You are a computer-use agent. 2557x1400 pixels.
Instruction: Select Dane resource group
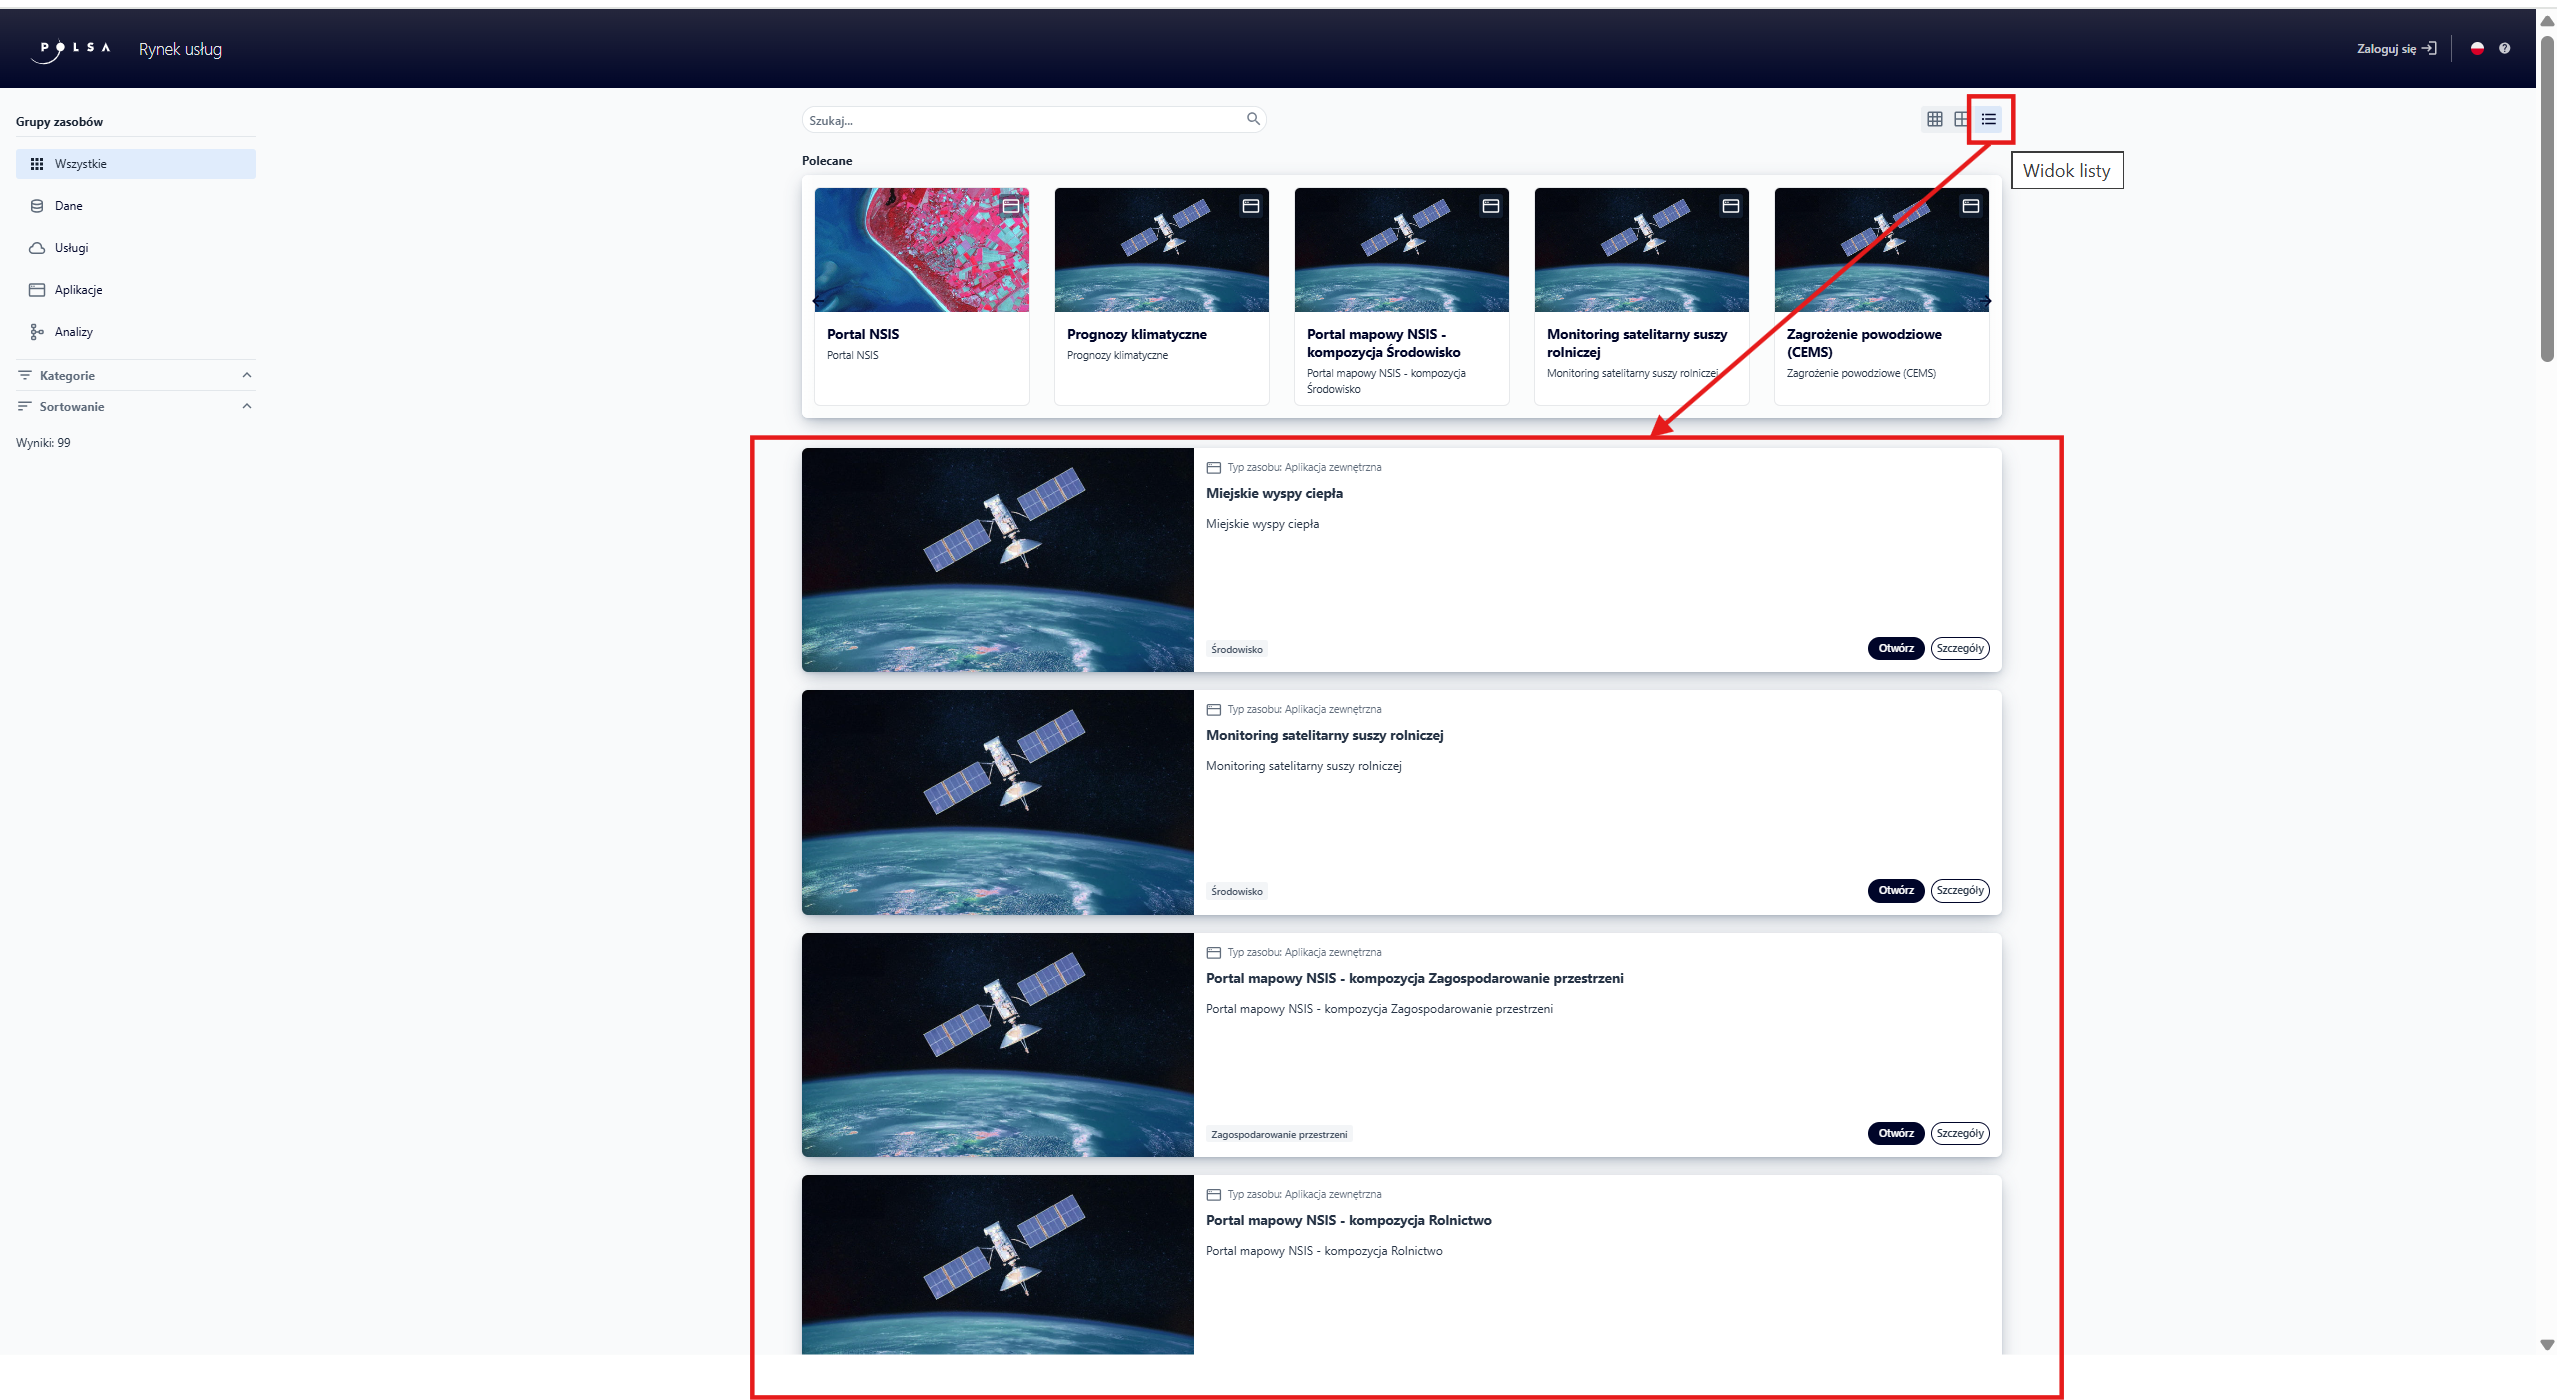pyautogui.click(x=69, y=206)
